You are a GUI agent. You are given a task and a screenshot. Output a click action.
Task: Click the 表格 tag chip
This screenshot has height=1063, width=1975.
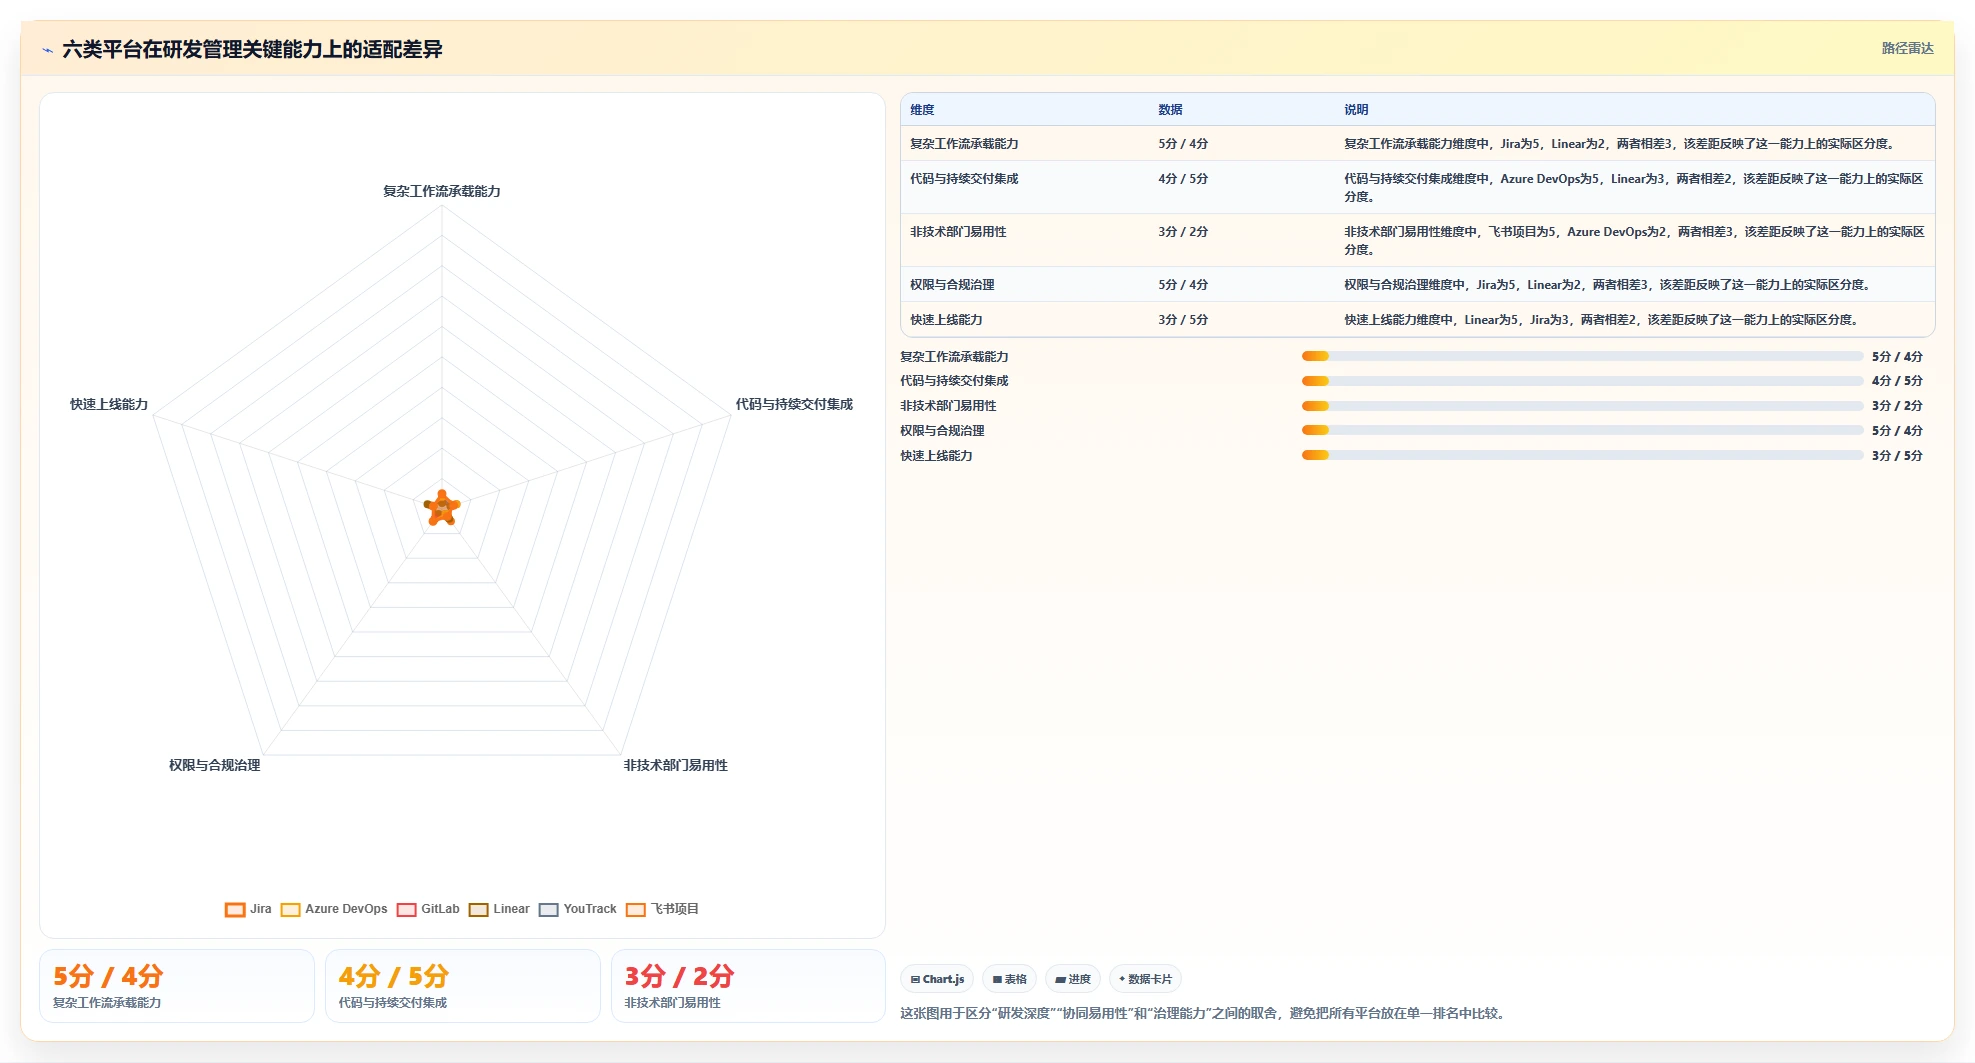point(1009,979)
